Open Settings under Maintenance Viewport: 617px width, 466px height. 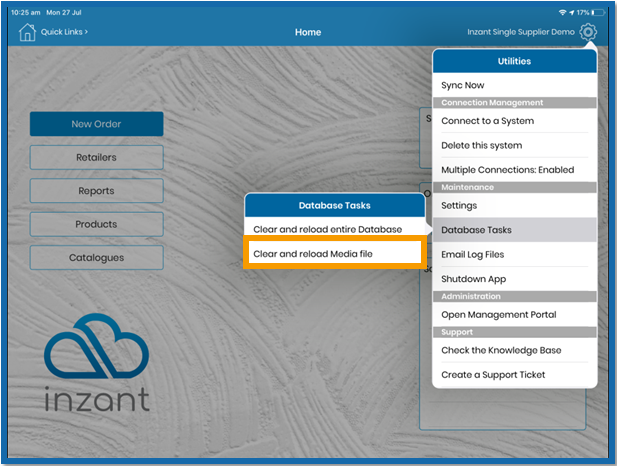click(x=515, y=205)
